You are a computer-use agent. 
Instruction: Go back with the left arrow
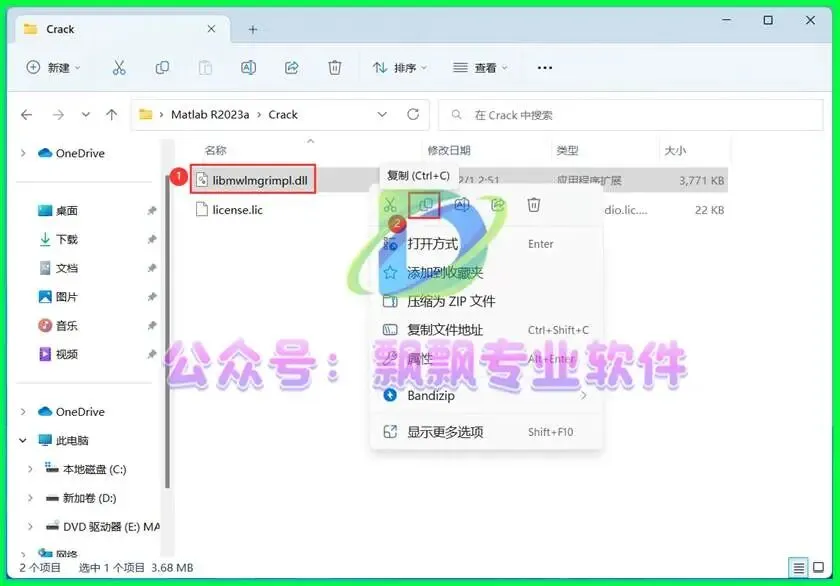(26, 115)
